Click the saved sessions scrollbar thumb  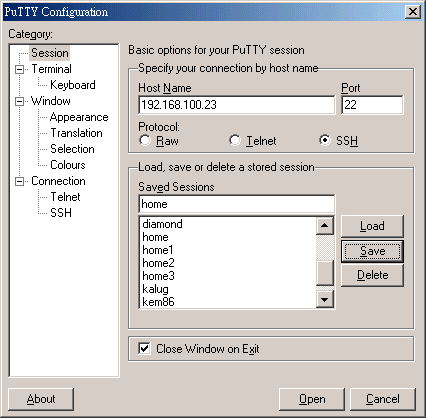coord(325,273)
